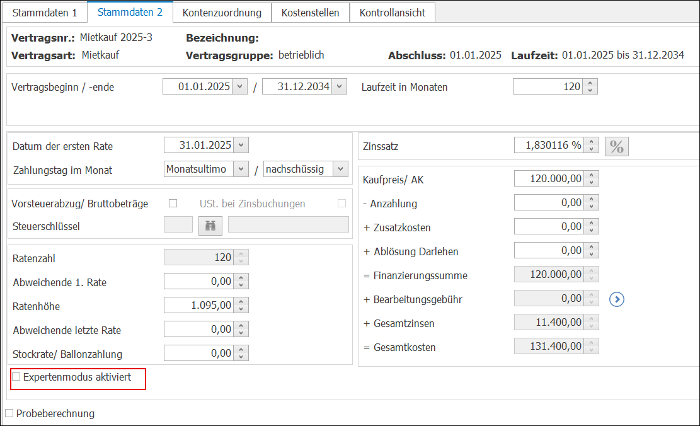Image resolution: width=700 pixels, height=426 pixels.
Task: Open the Vertragsende date dropdown
Action: pyautogui.click(x=339, y=87)
